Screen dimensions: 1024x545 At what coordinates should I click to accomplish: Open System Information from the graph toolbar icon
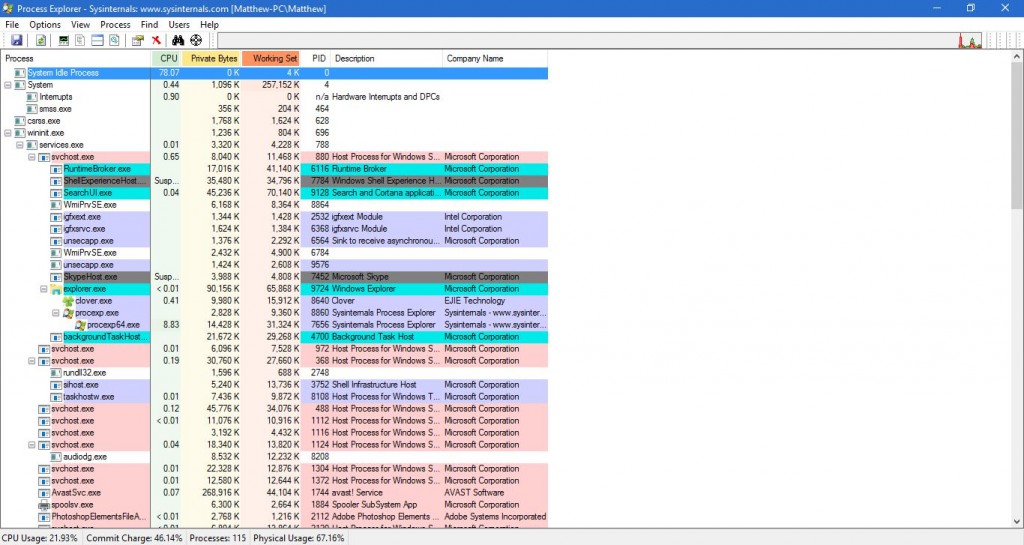click(63, 40)
